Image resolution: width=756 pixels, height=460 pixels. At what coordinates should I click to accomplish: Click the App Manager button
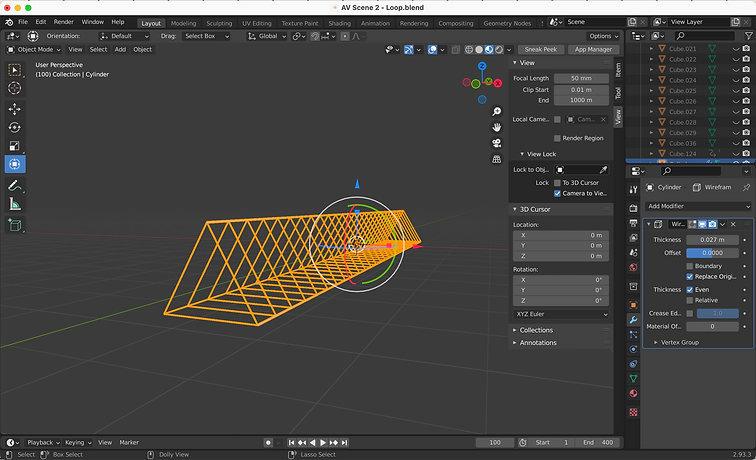click(593, 50)
